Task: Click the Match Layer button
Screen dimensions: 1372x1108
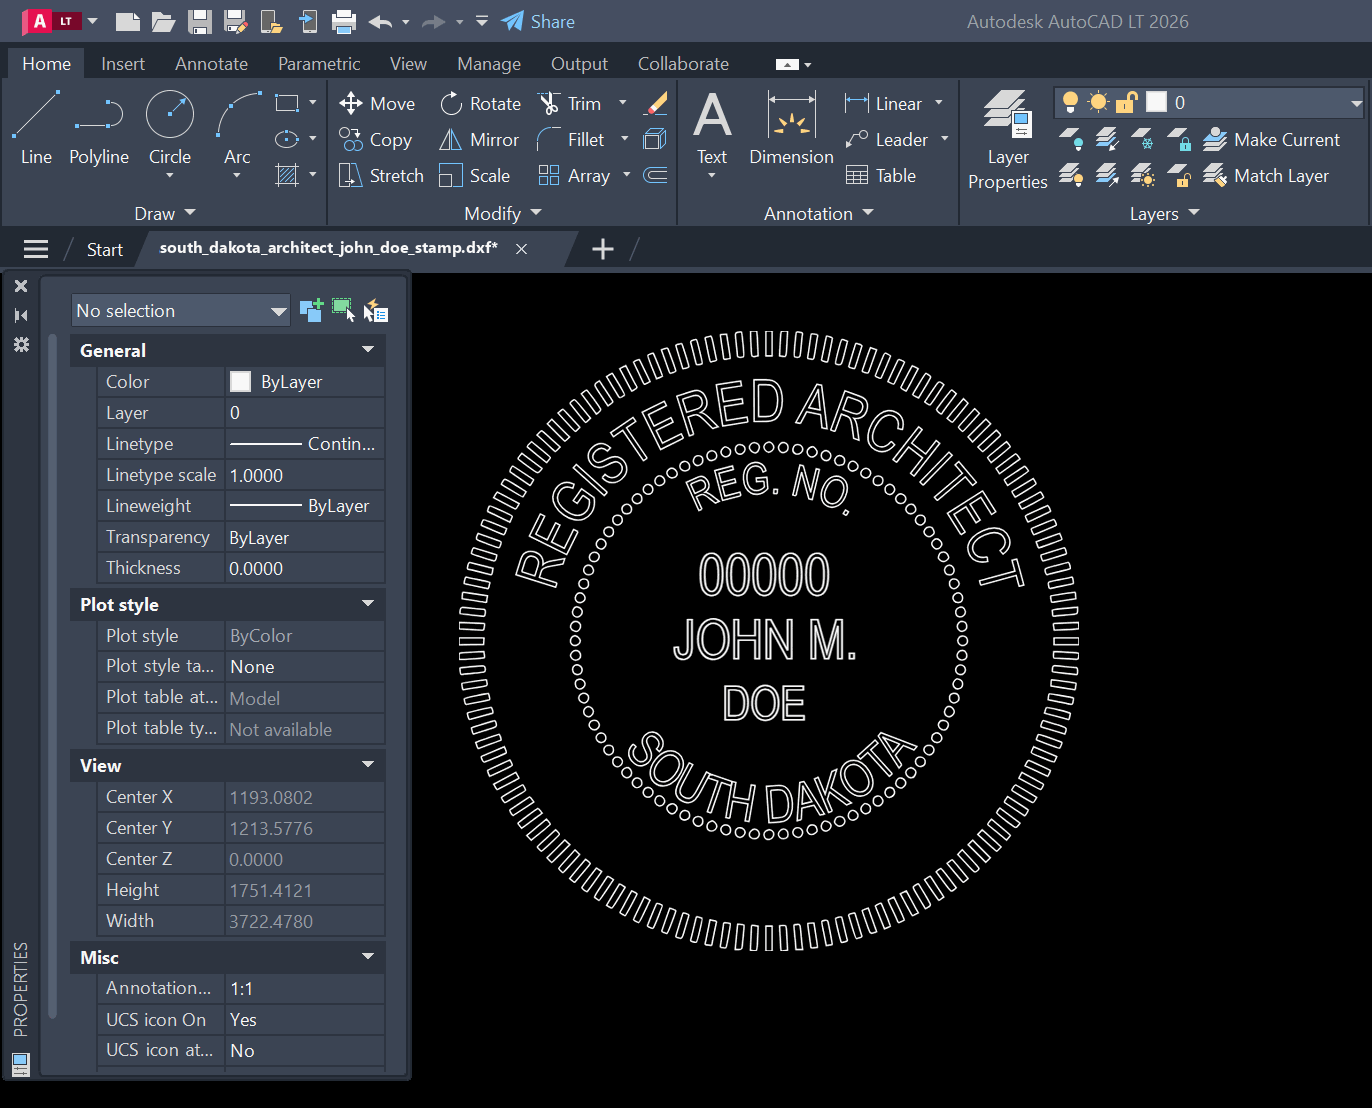Action: pos(1266,176)
